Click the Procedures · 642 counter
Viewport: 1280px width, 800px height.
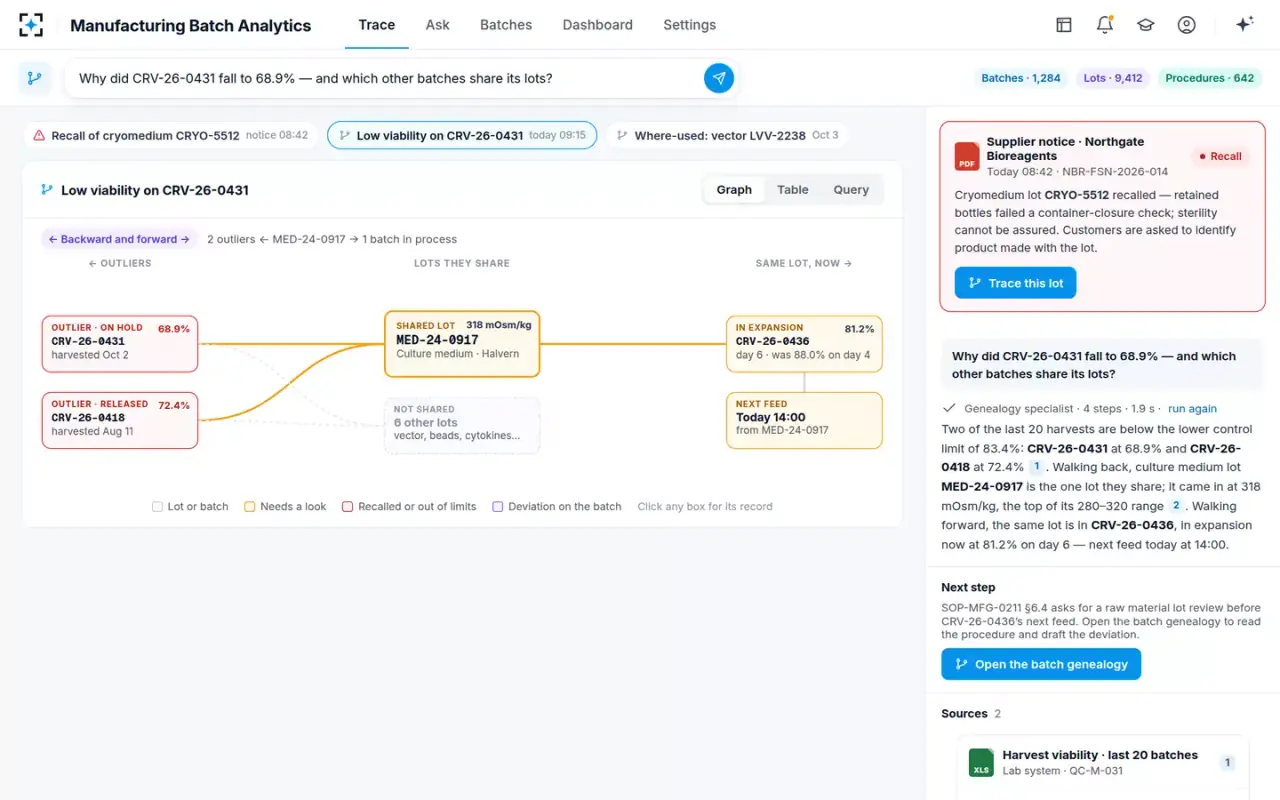tap(1209, 78)
